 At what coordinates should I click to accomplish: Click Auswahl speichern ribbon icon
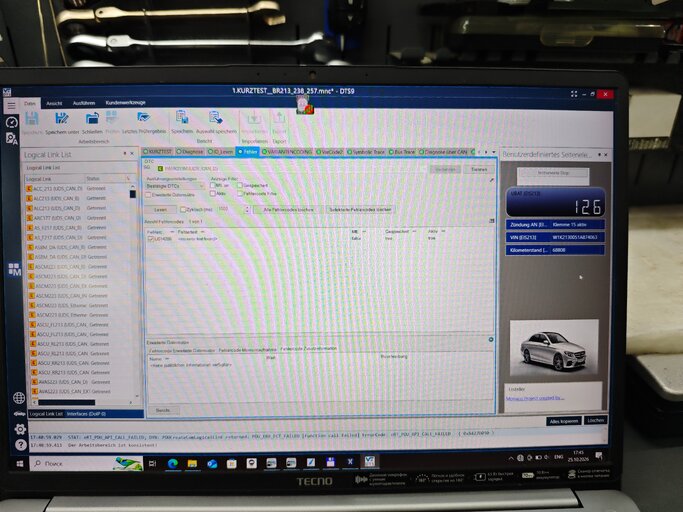click(216, 118)
